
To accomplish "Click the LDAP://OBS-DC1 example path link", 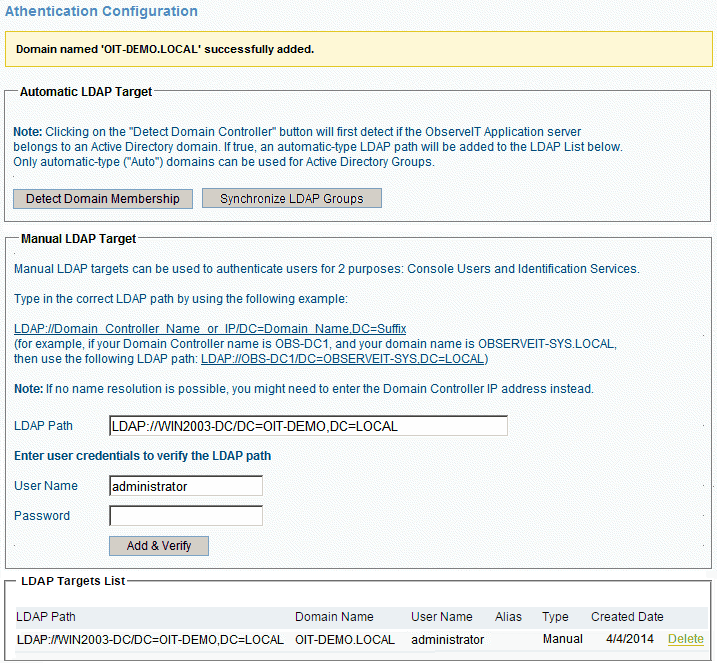I will (343, 358).
